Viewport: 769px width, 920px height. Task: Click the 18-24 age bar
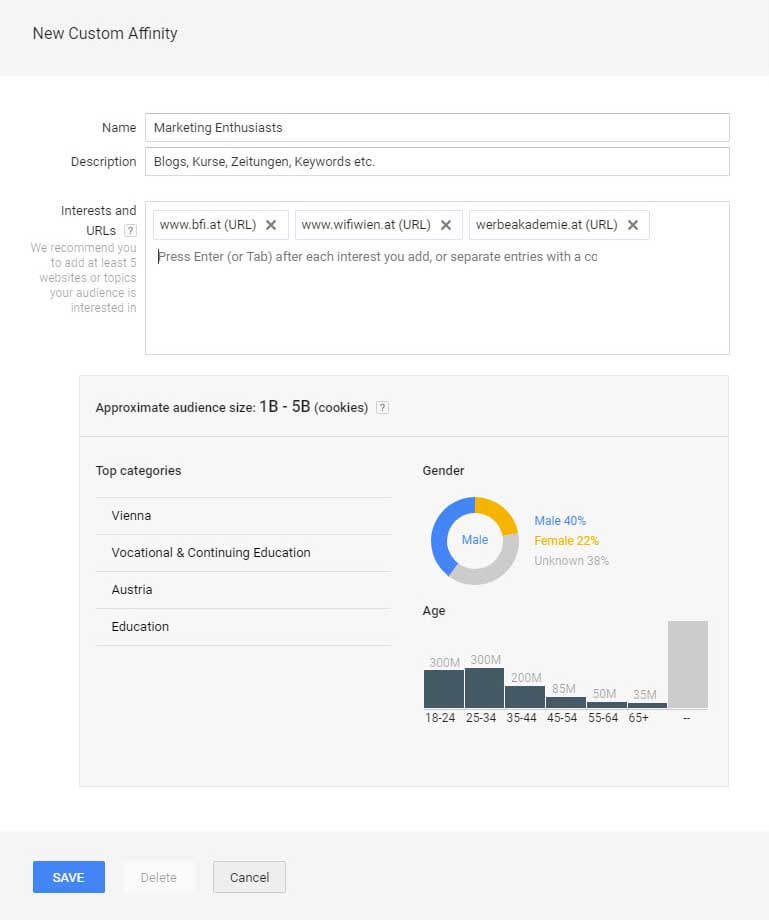(443, 689)
